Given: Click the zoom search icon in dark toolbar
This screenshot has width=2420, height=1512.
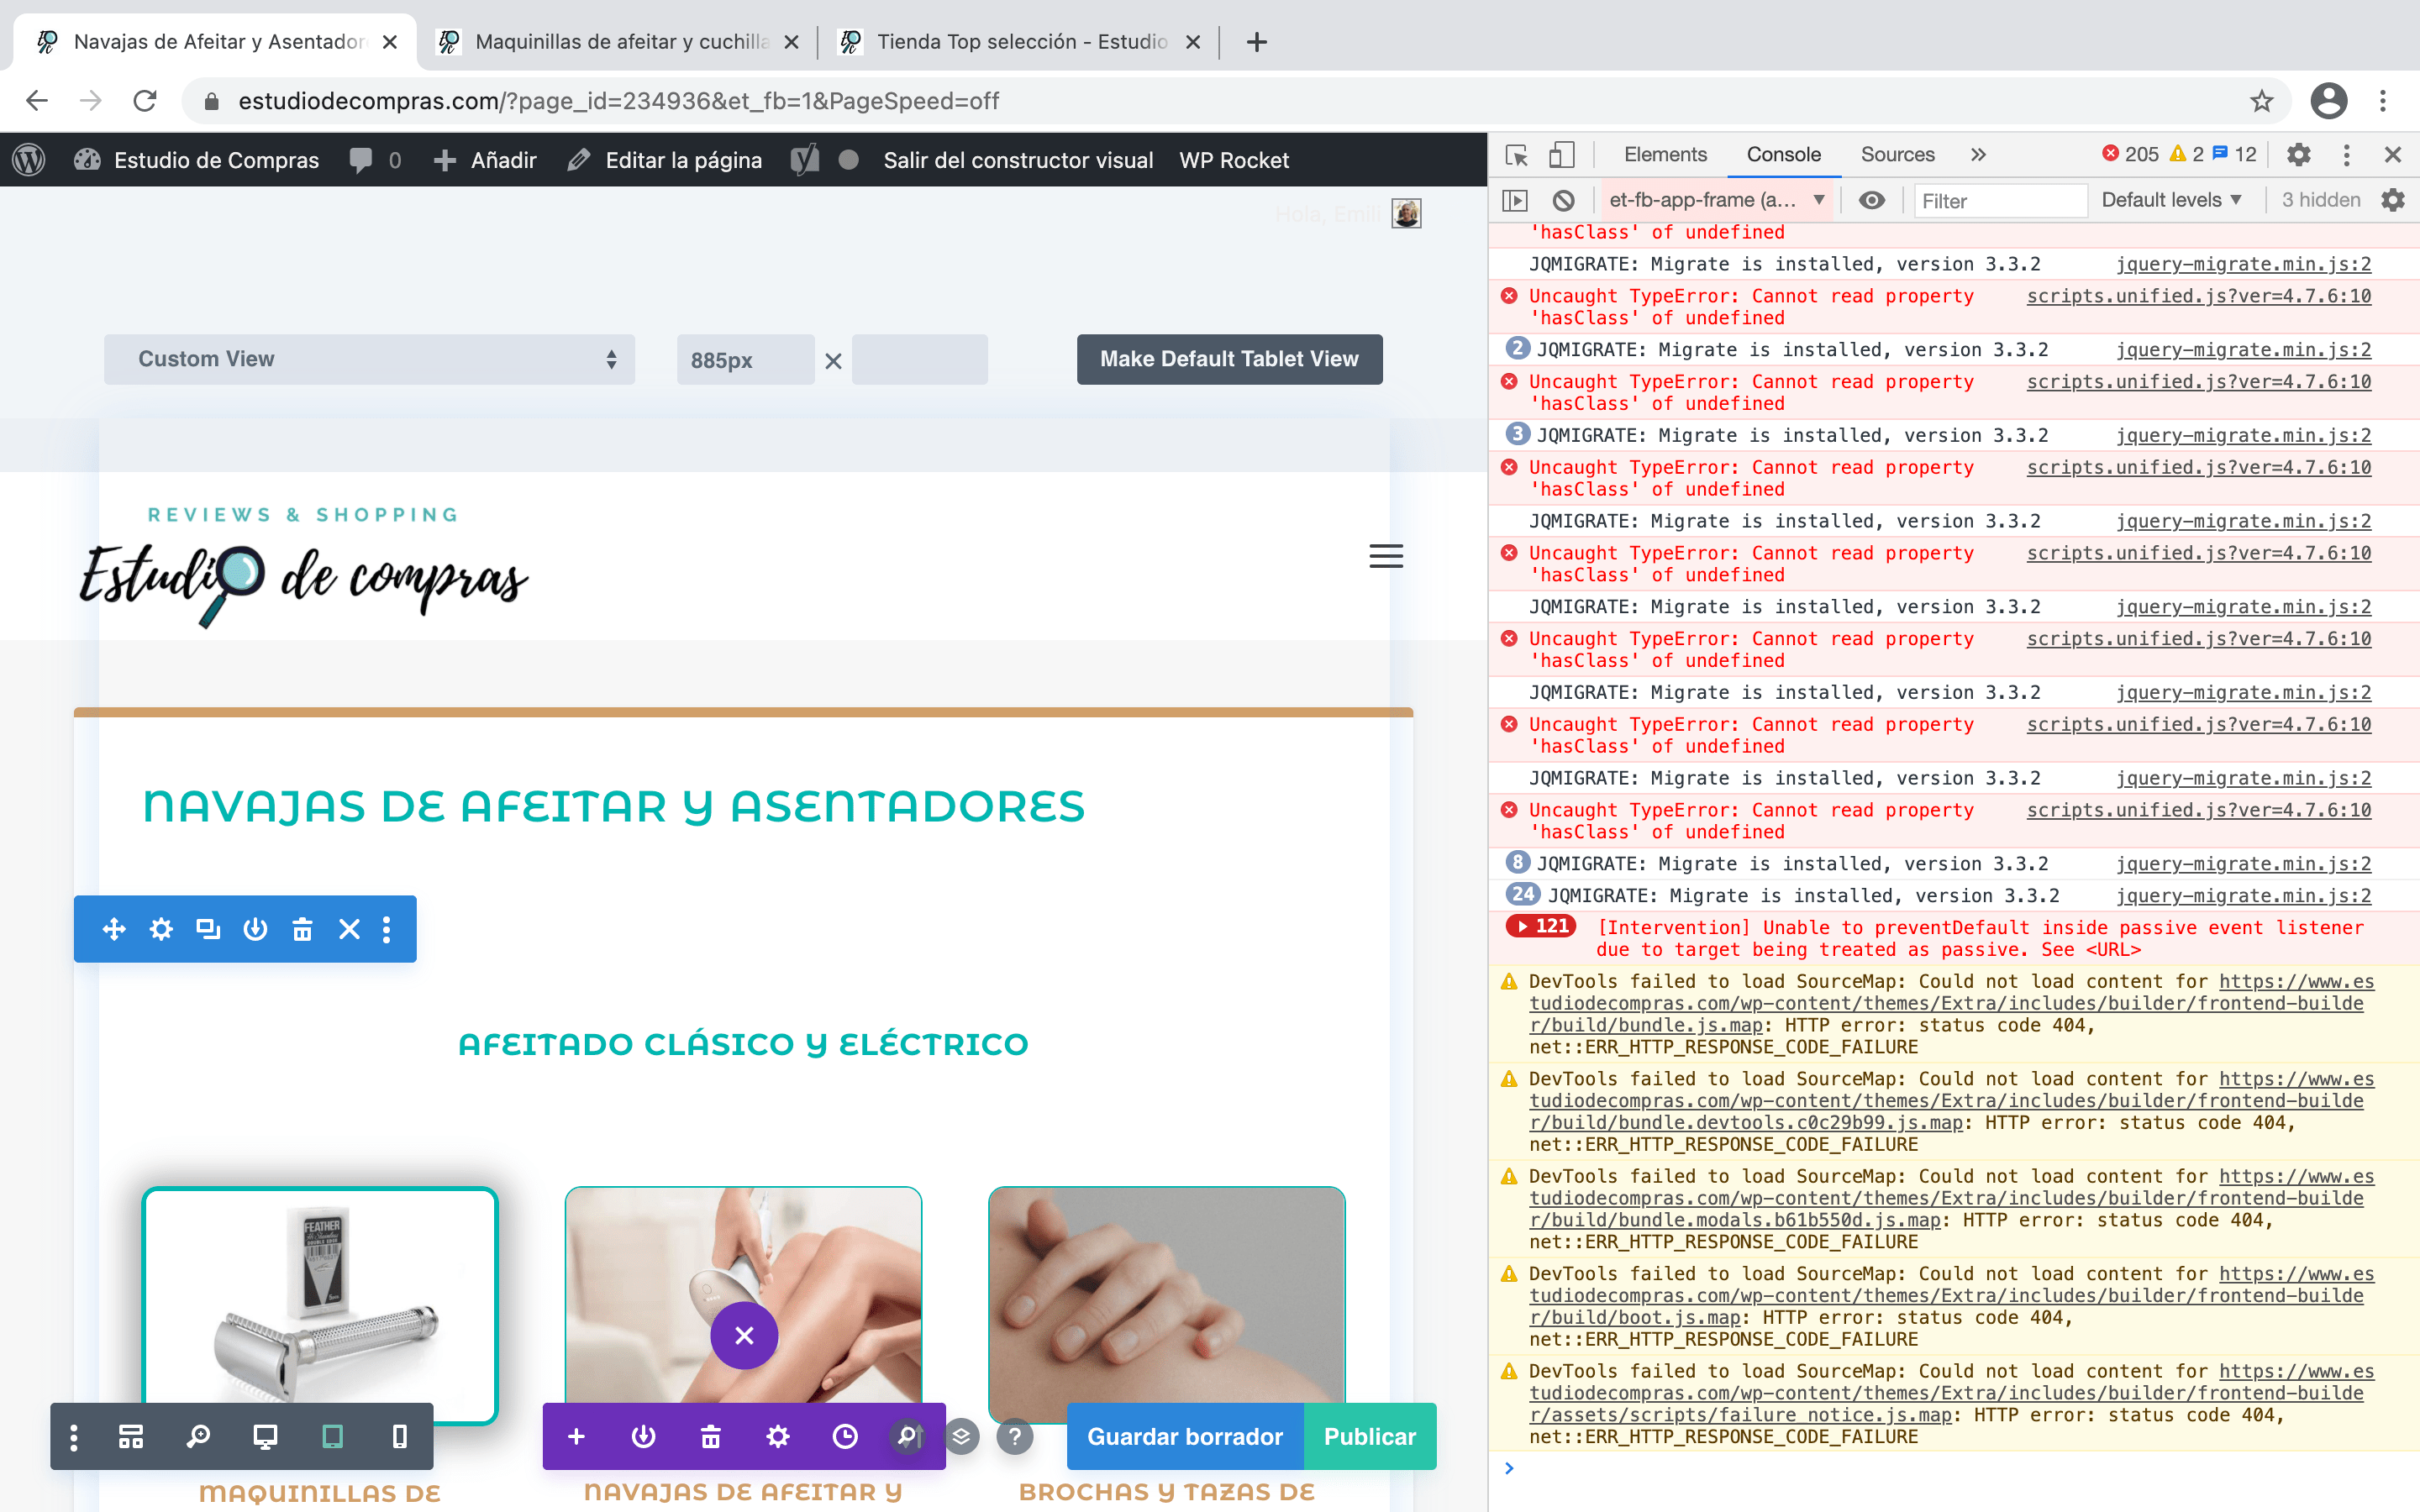Looking at the screenshot, I should click(198, 1437).
